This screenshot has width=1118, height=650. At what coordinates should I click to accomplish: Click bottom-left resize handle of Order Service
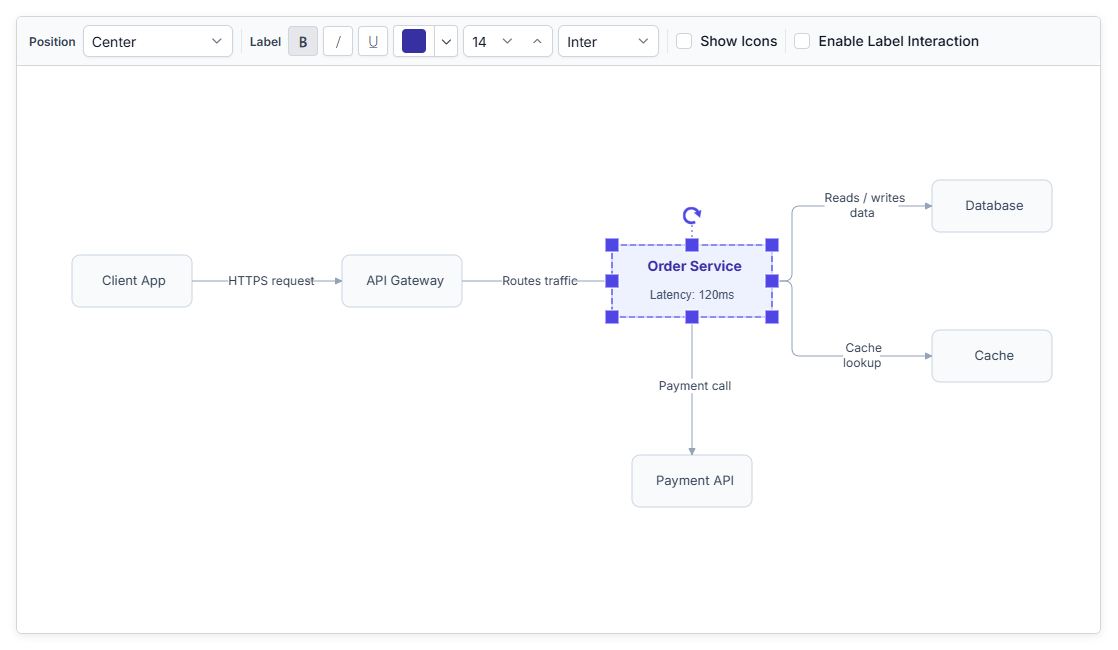(612, 317)
